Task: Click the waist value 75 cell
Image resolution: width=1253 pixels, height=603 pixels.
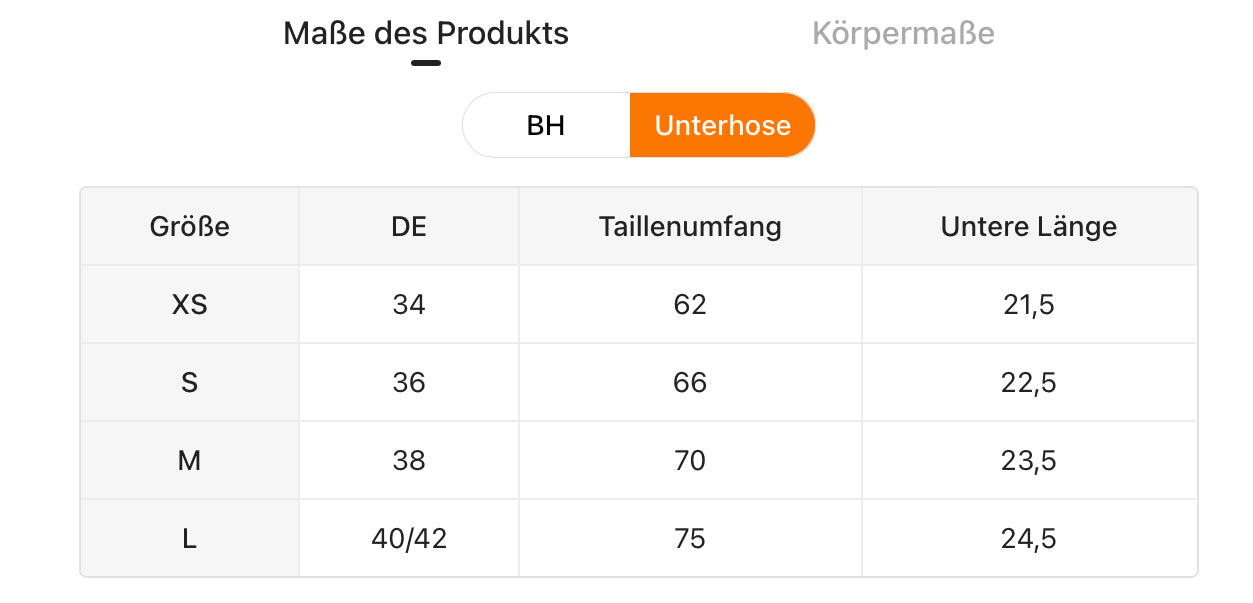Action: pos(690,539)
